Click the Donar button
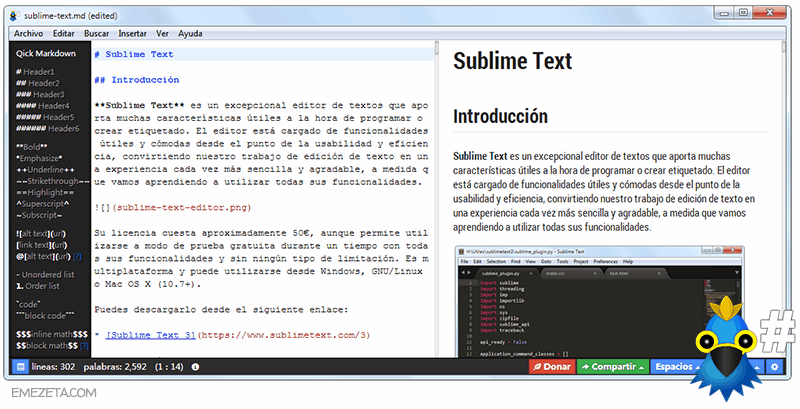 (552, 367)
